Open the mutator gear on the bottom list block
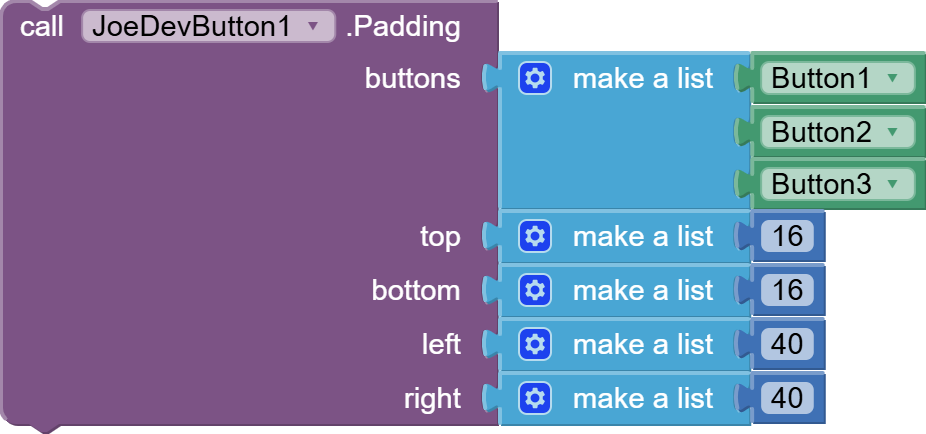Viewport: 926px width, 434px height. click(535, 290)
